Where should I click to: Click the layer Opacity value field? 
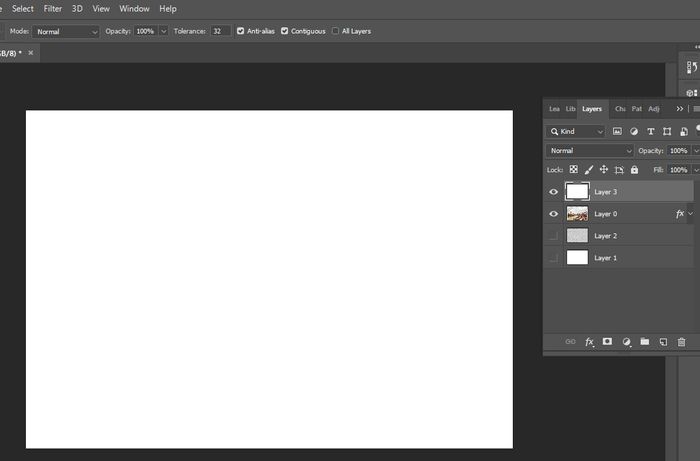click(x=679, y=151)
